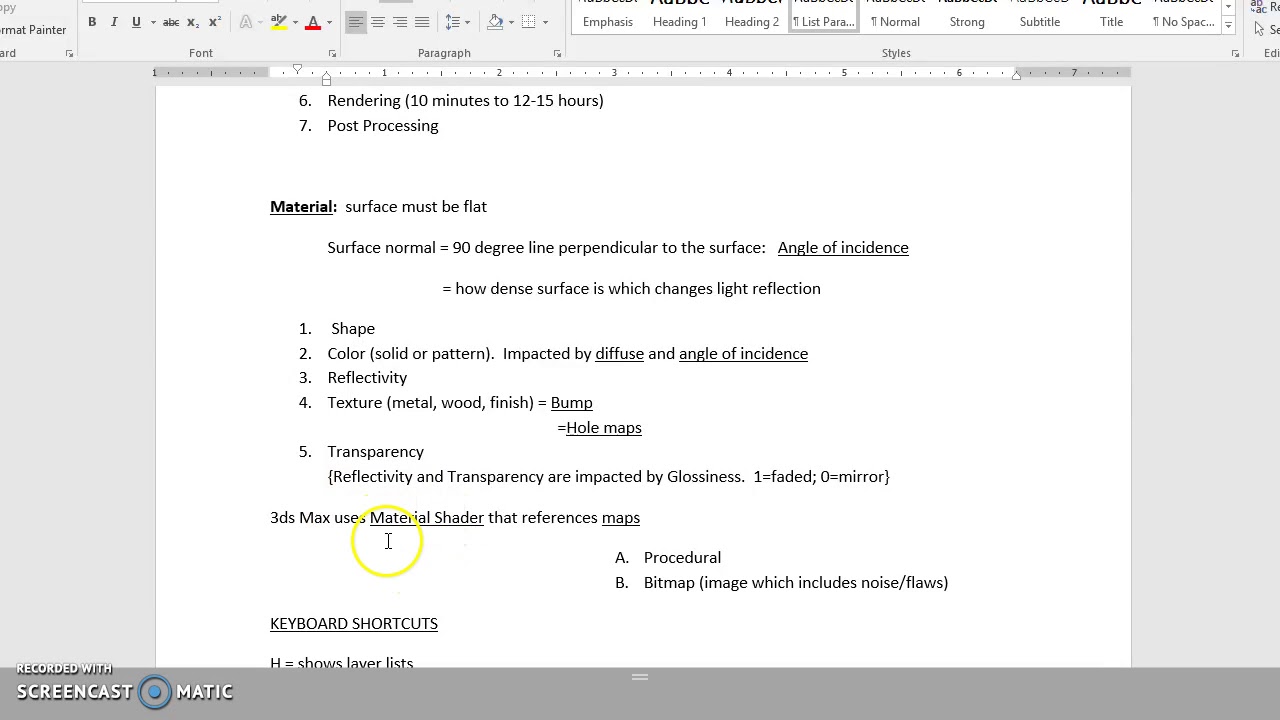Image resolution: width=1280 pixels, height=720 pixels.
Task: Apply the Heading 1 style
Action: tap(680, 16)
